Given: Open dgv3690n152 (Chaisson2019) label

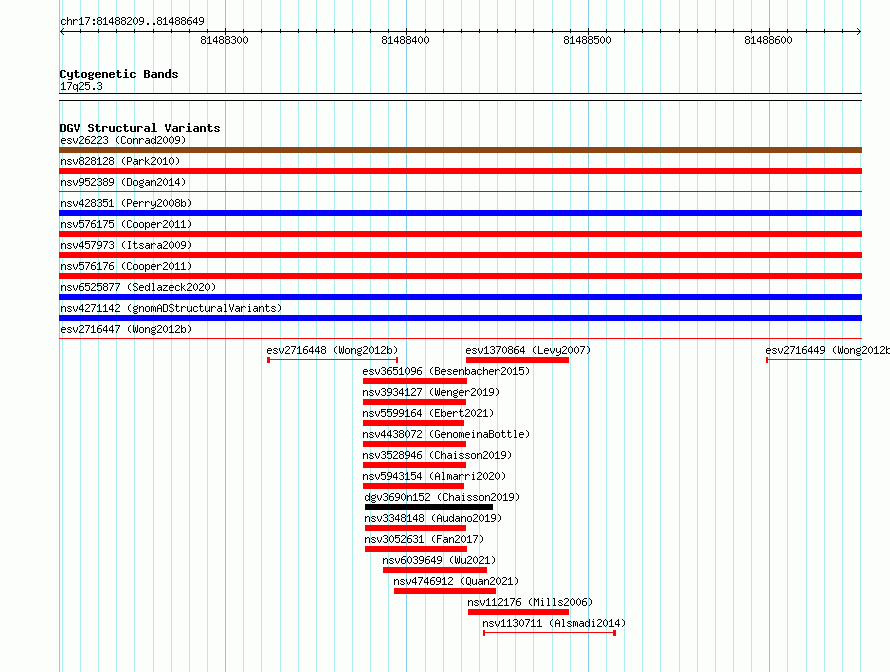Looking at the screenshot, I should pyautogui.click(x=442, y=497).
